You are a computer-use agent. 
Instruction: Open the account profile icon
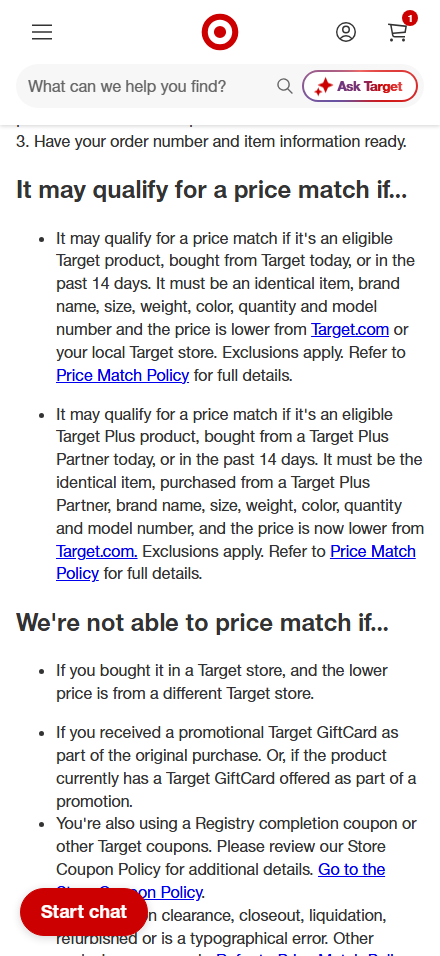coord(346,32)
